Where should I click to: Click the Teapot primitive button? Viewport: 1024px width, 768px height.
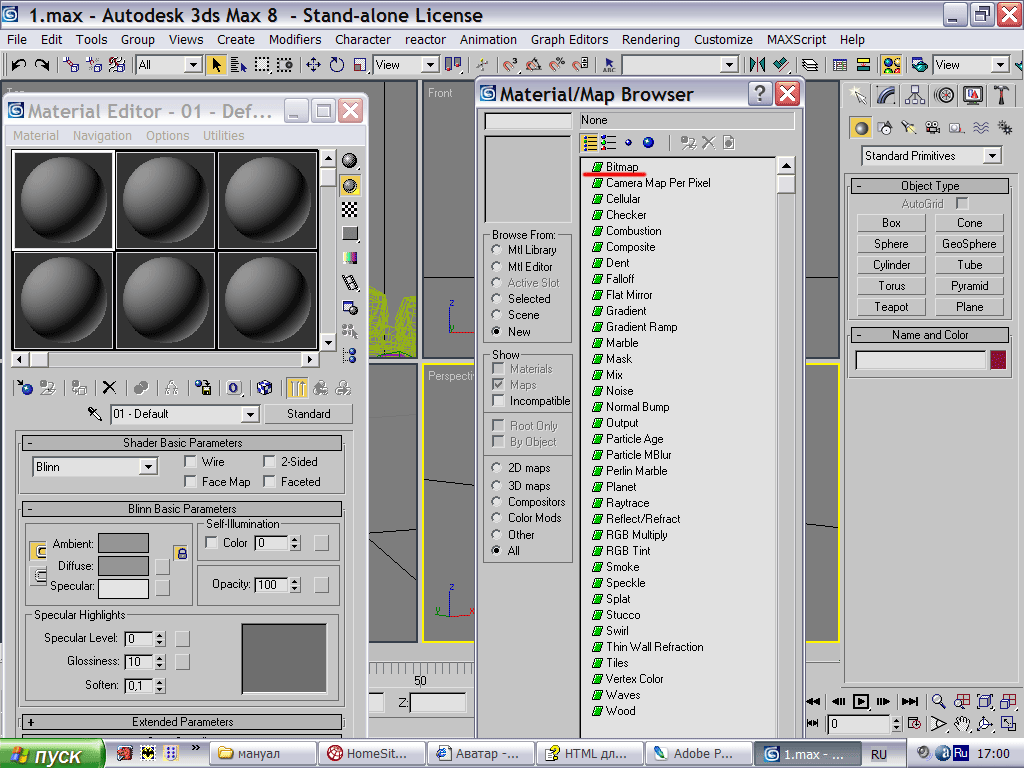(x=891, y=306)
